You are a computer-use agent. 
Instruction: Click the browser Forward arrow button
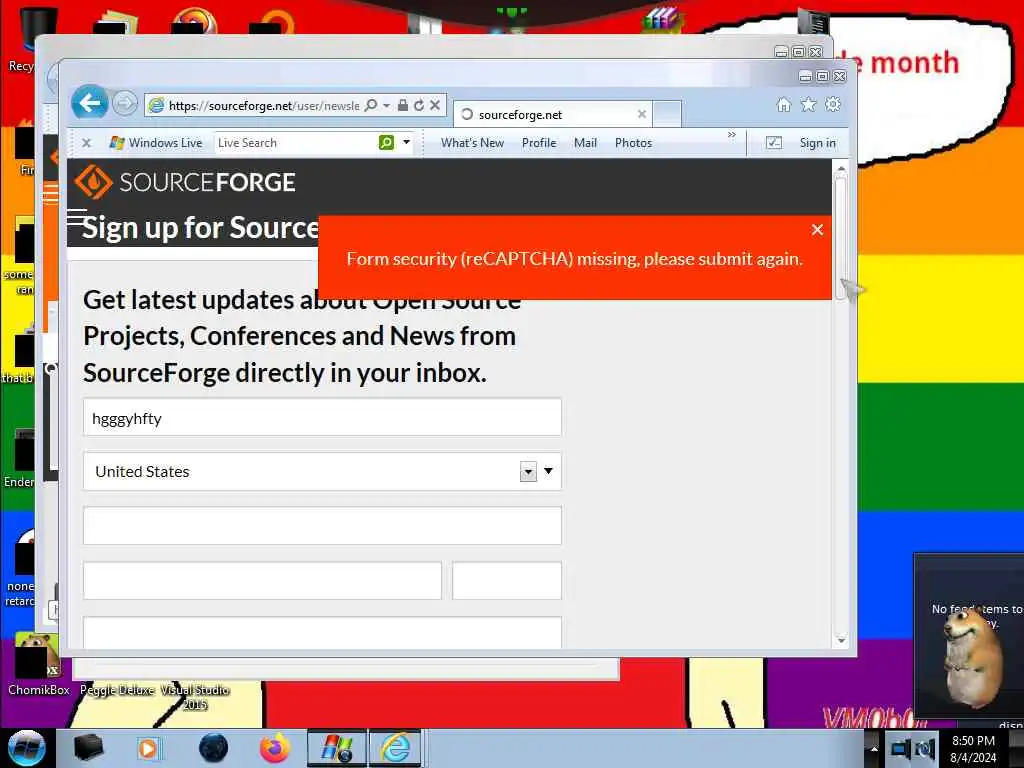pos(125,103)
